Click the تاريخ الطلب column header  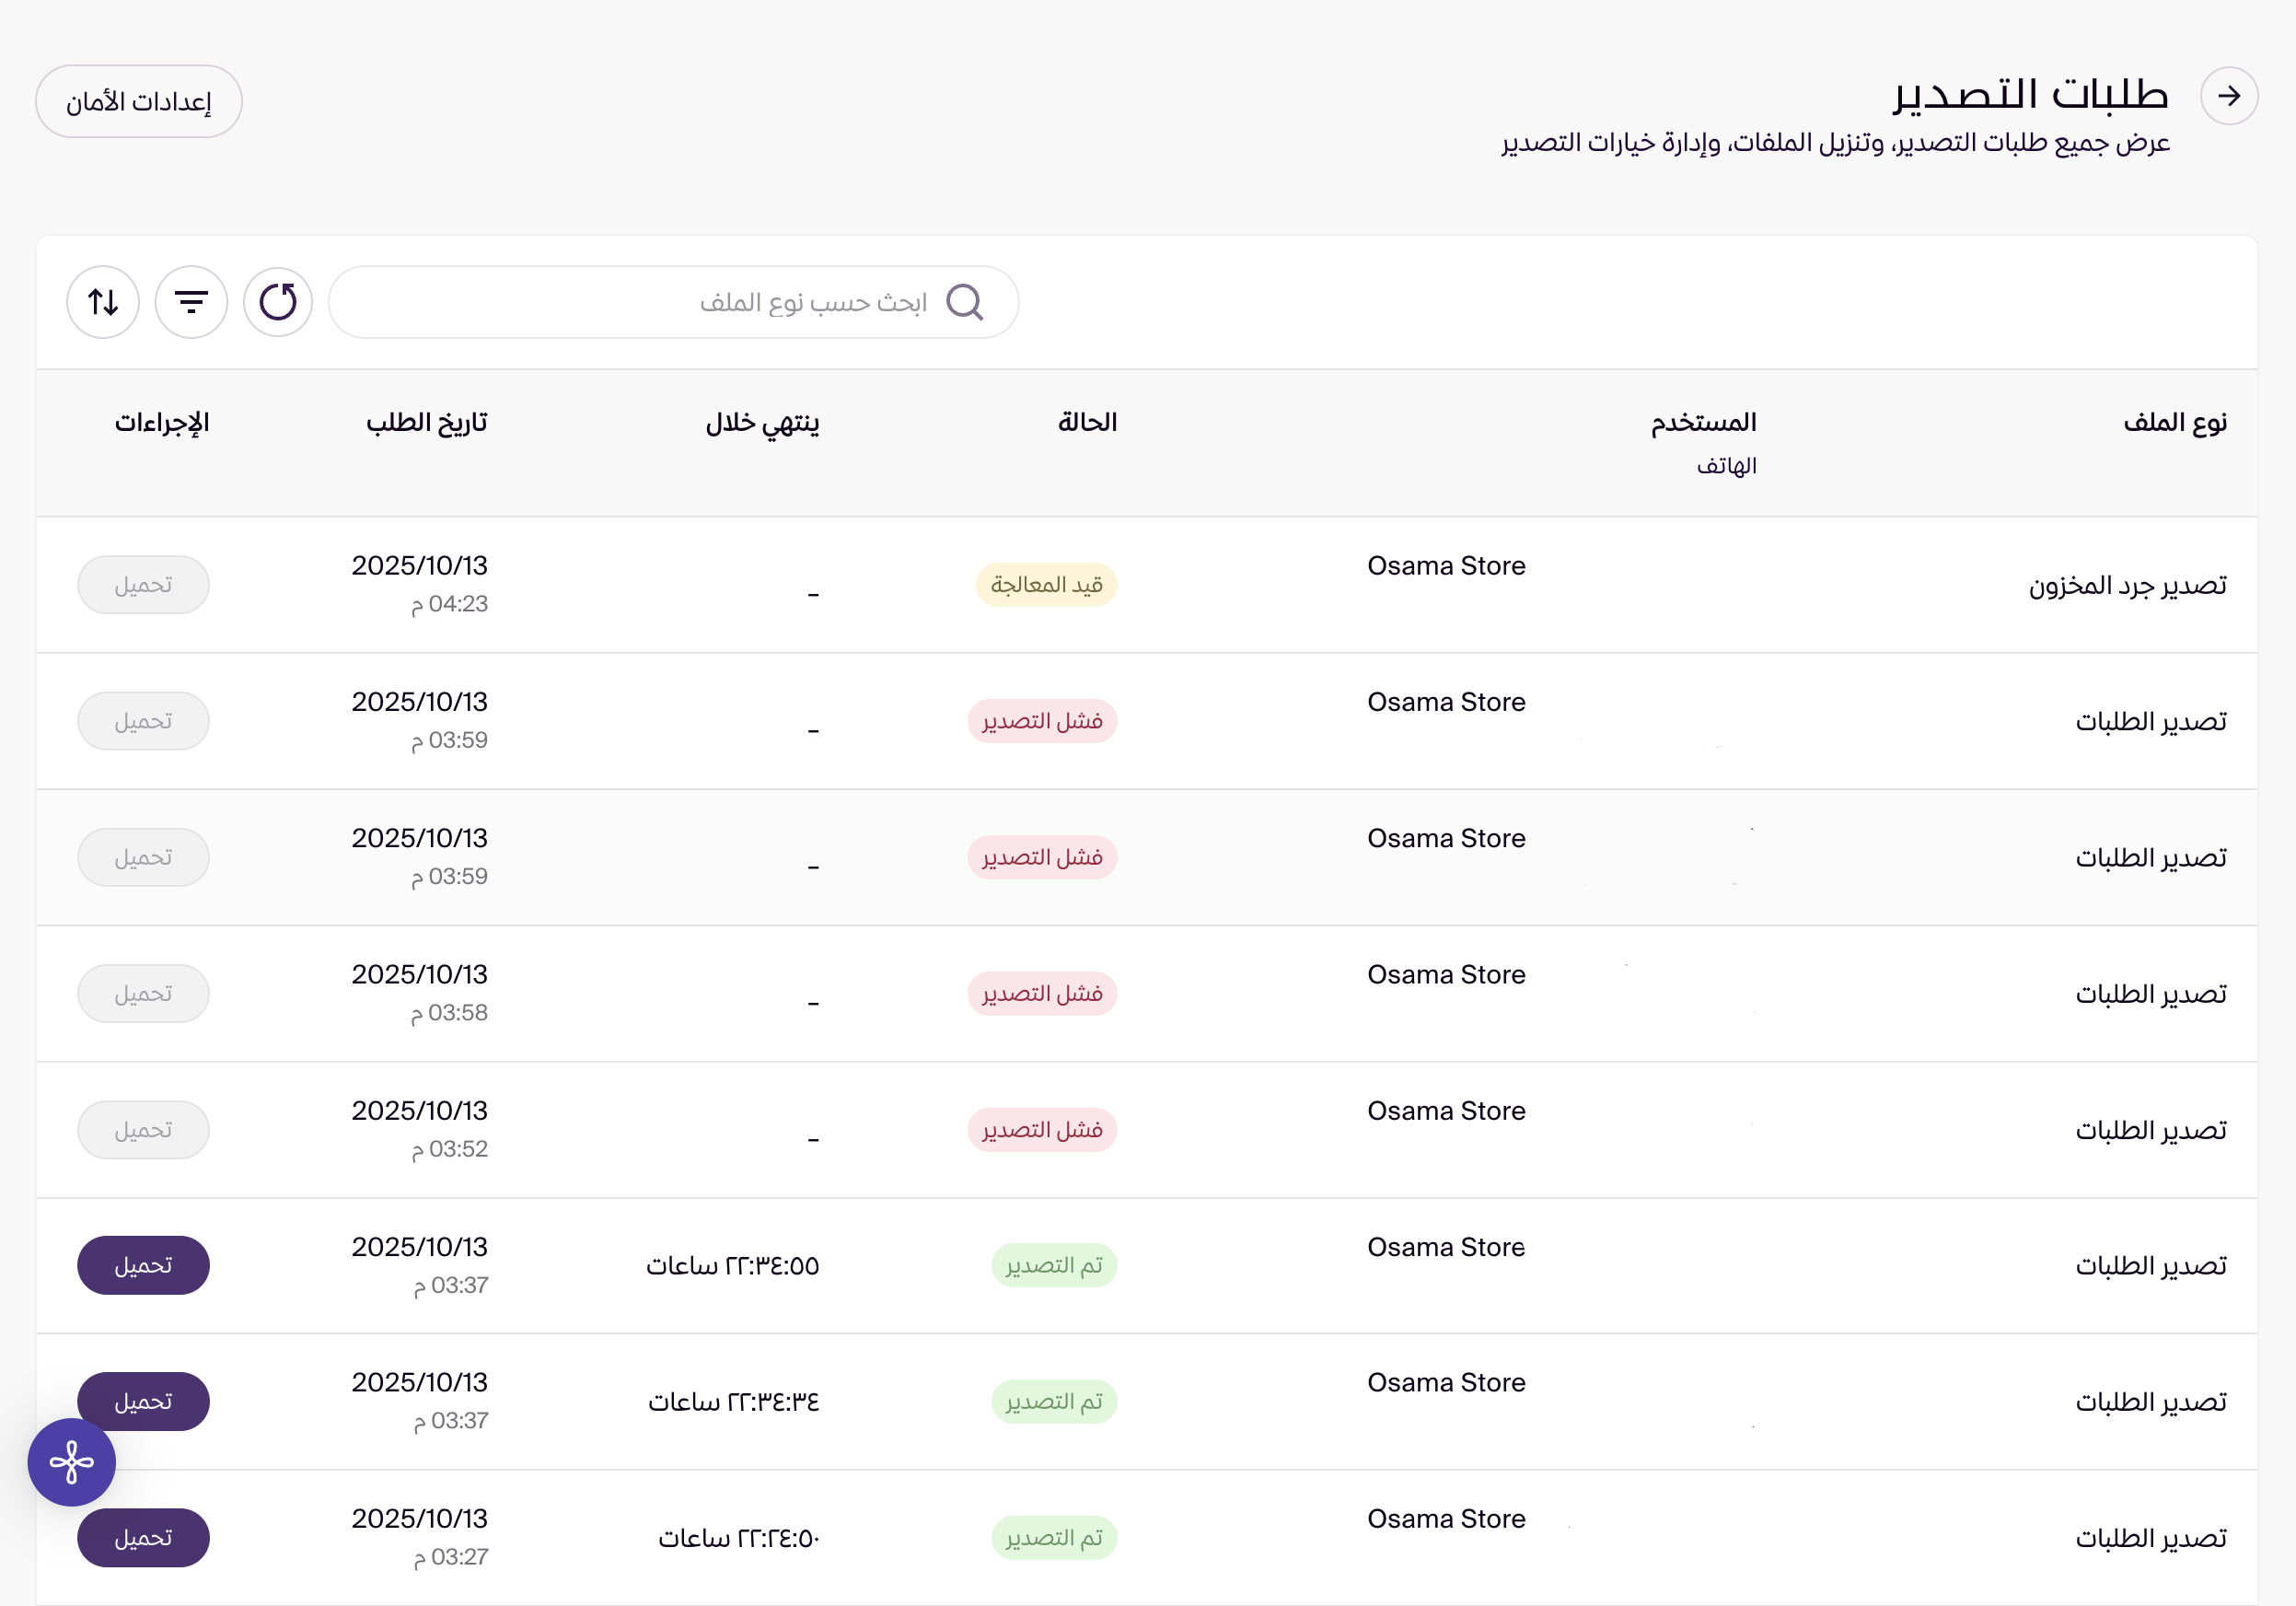click(x=427, y=422)
